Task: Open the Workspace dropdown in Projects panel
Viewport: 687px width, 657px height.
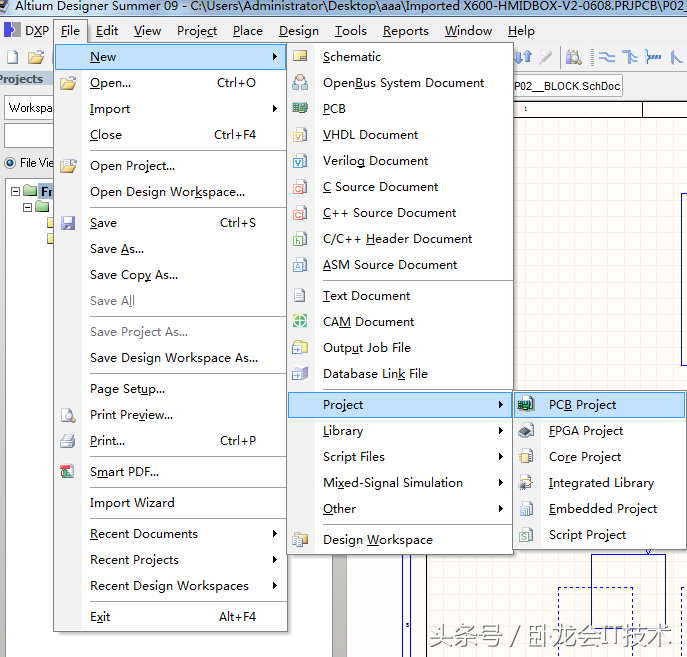Action: [x=29, y=108]
